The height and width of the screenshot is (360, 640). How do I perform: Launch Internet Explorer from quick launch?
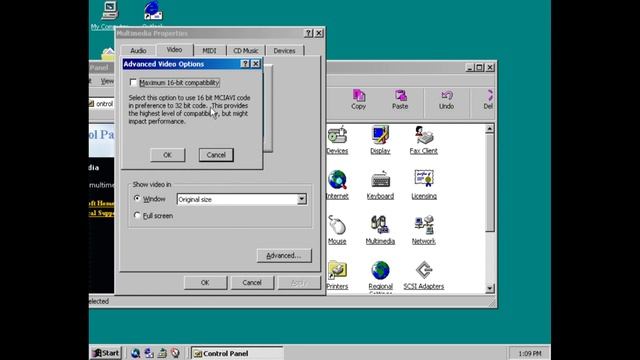(136, 353)
